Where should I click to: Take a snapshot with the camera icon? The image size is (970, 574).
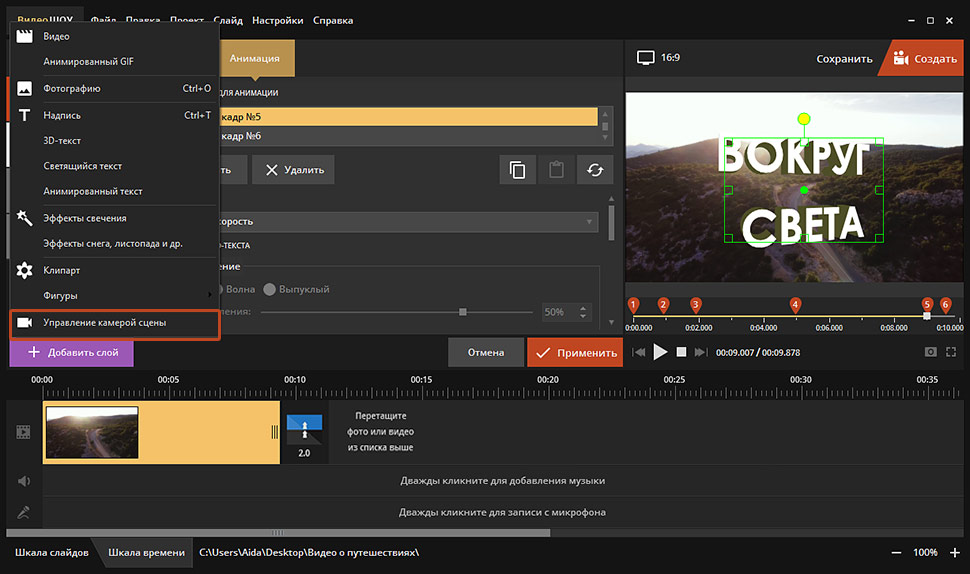point(931,352)
